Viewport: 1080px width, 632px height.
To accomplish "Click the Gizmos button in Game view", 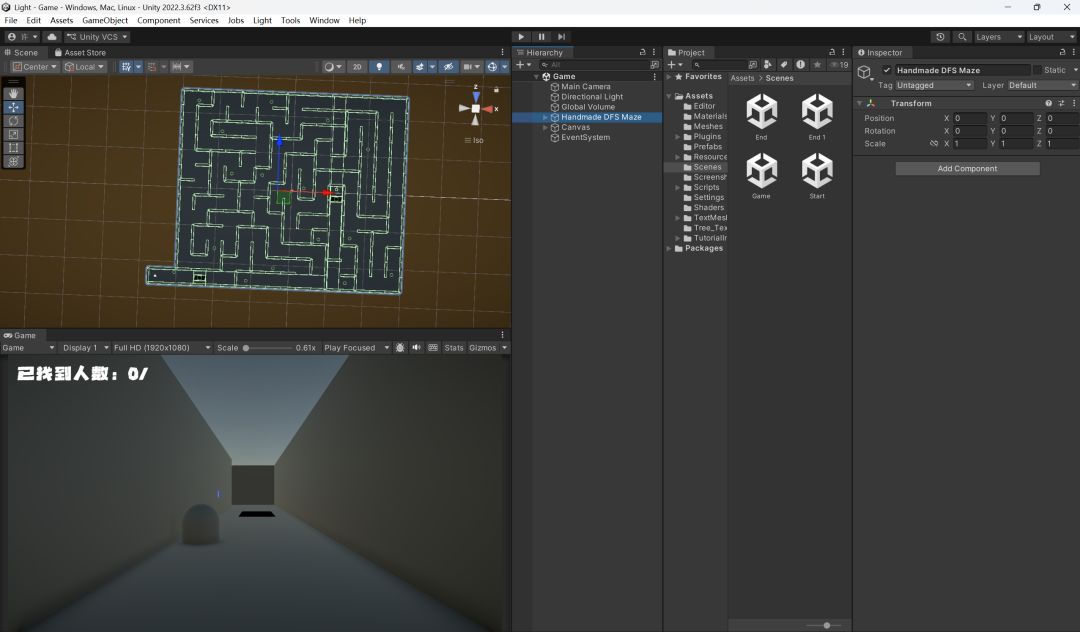I will point(483,348).
